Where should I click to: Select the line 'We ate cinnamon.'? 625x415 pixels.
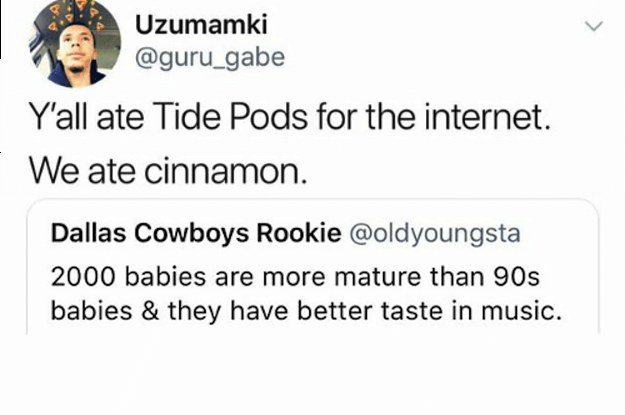(169, 171)
